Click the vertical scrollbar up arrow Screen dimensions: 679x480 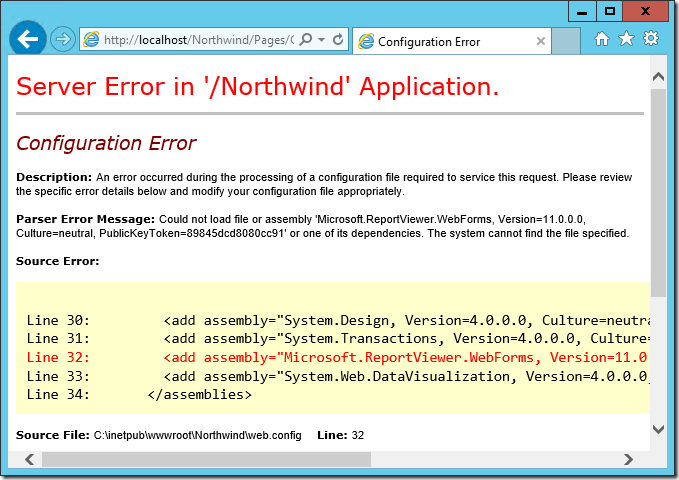(x=658, y=77)
